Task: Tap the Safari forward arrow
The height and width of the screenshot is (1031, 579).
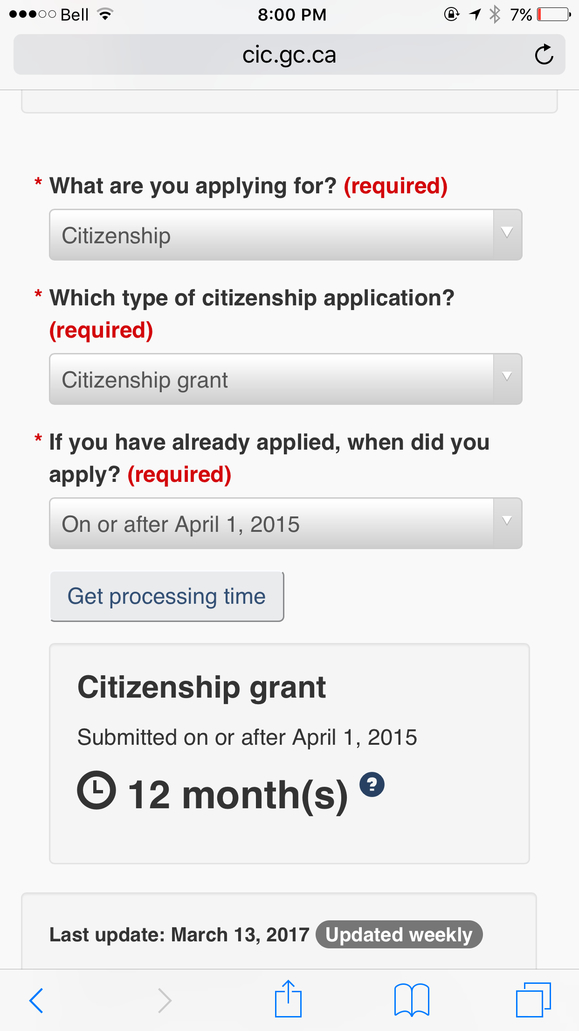Action: click(164, 1000)
